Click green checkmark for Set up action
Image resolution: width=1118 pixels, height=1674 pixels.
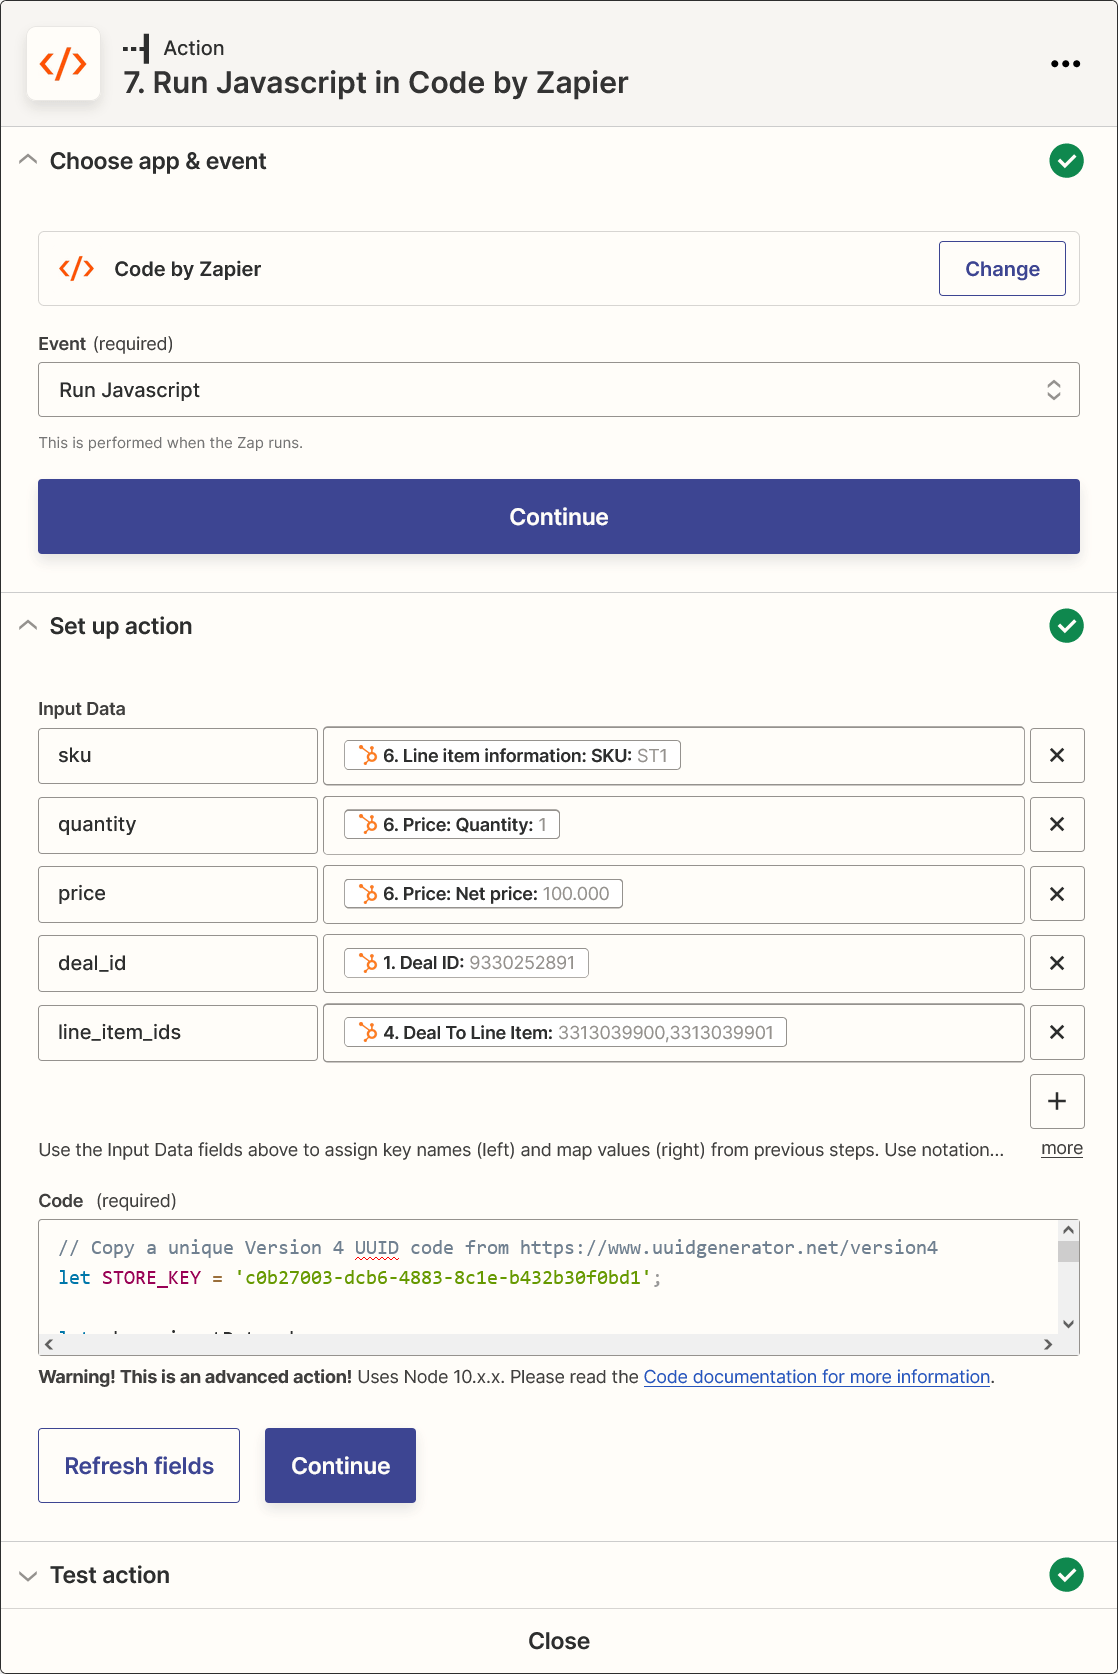[x=1066, y=626]
